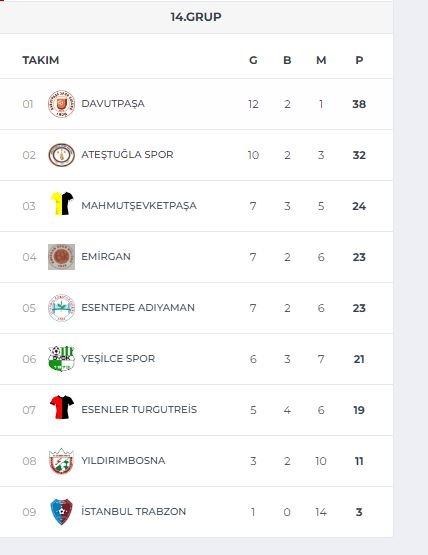Select the MAHMUTŞEVKETPAŞA team name
The height and width of the screenshot is (555, 428).
tap(139, 206)
